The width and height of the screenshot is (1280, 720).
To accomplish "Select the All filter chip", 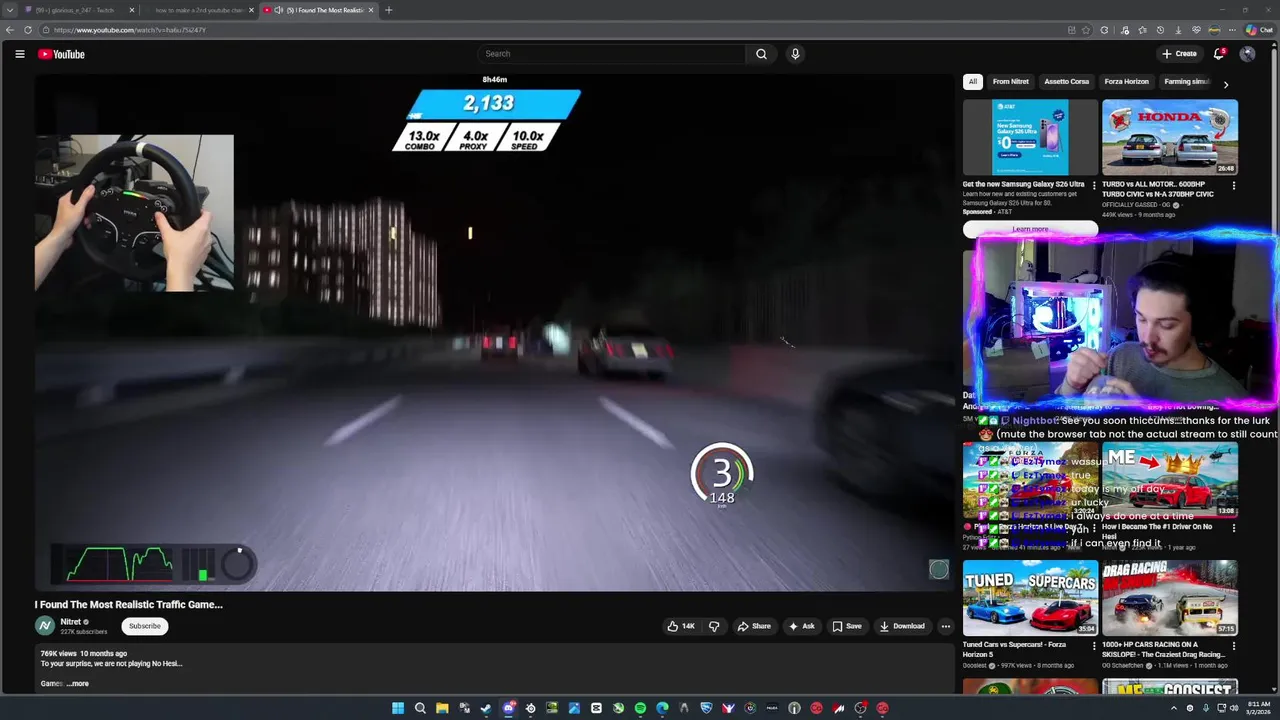I will point(973,82).
